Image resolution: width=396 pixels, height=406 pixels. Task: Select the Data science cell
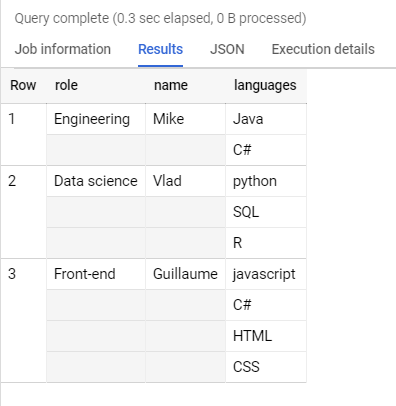(x=96, y=181)
